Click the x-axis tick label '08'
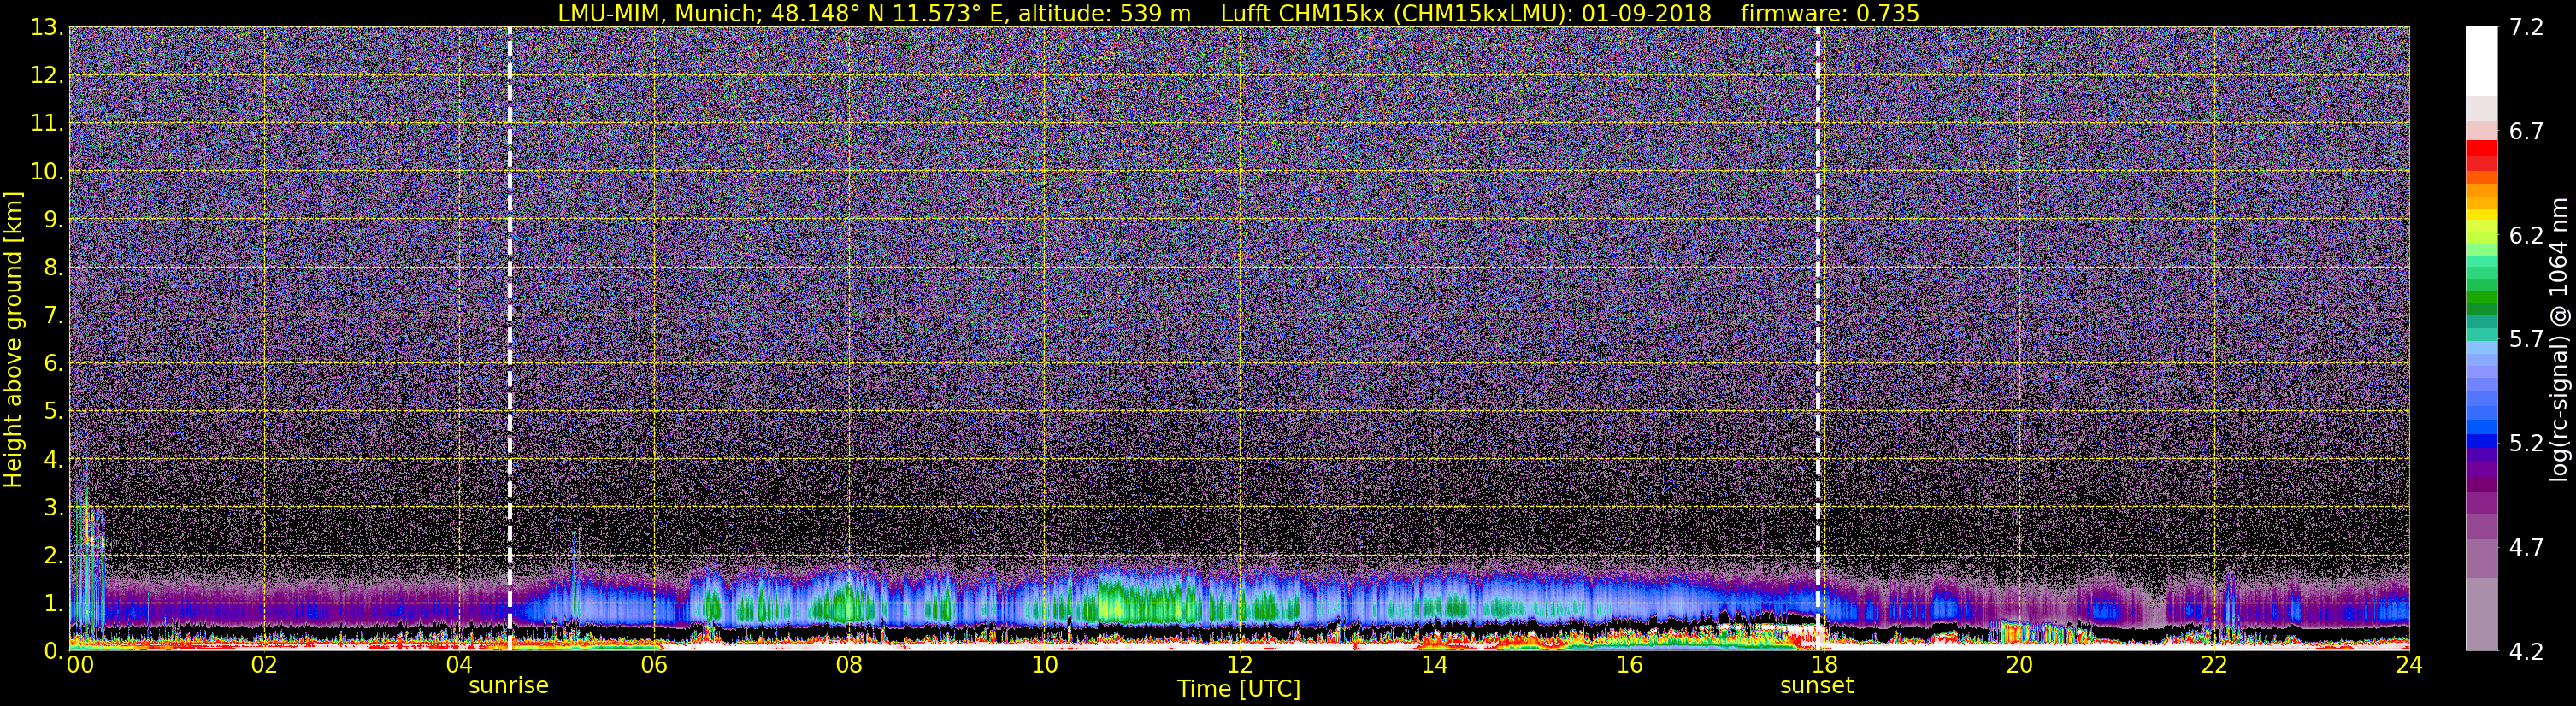Viewport: 2576px width, 706px height. [x=849, y=666]
